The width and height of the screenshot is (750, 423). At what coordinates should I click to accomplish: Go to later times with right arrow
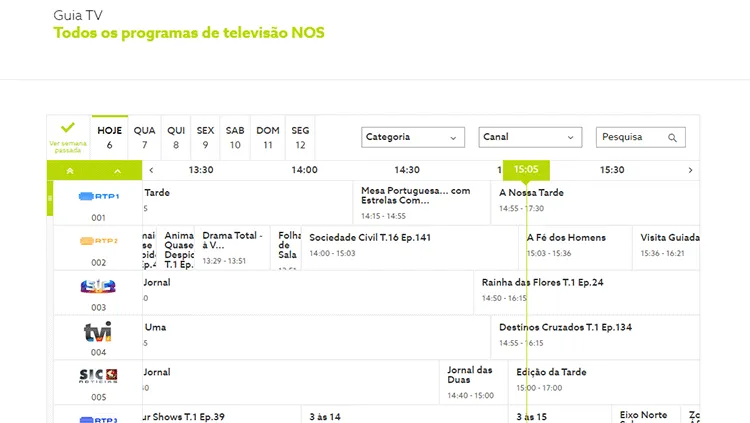[x=690, y=170]
